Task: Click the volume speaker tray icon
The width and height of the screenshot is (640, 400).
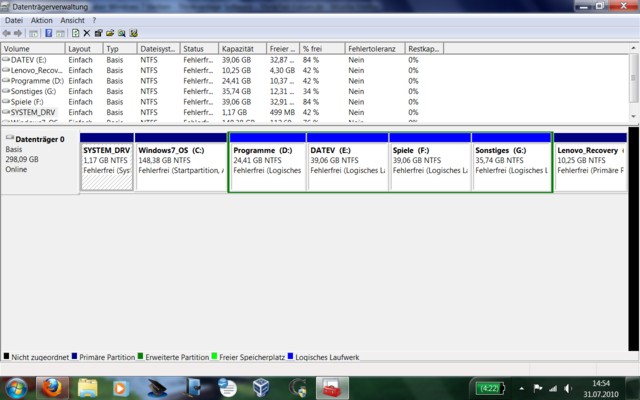Action: [568, 388]
